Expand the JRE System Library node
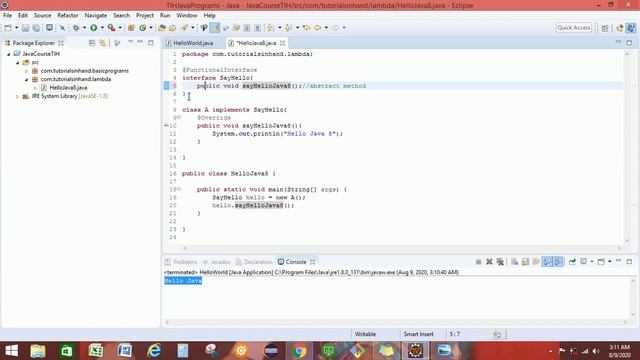 point(18,96)
